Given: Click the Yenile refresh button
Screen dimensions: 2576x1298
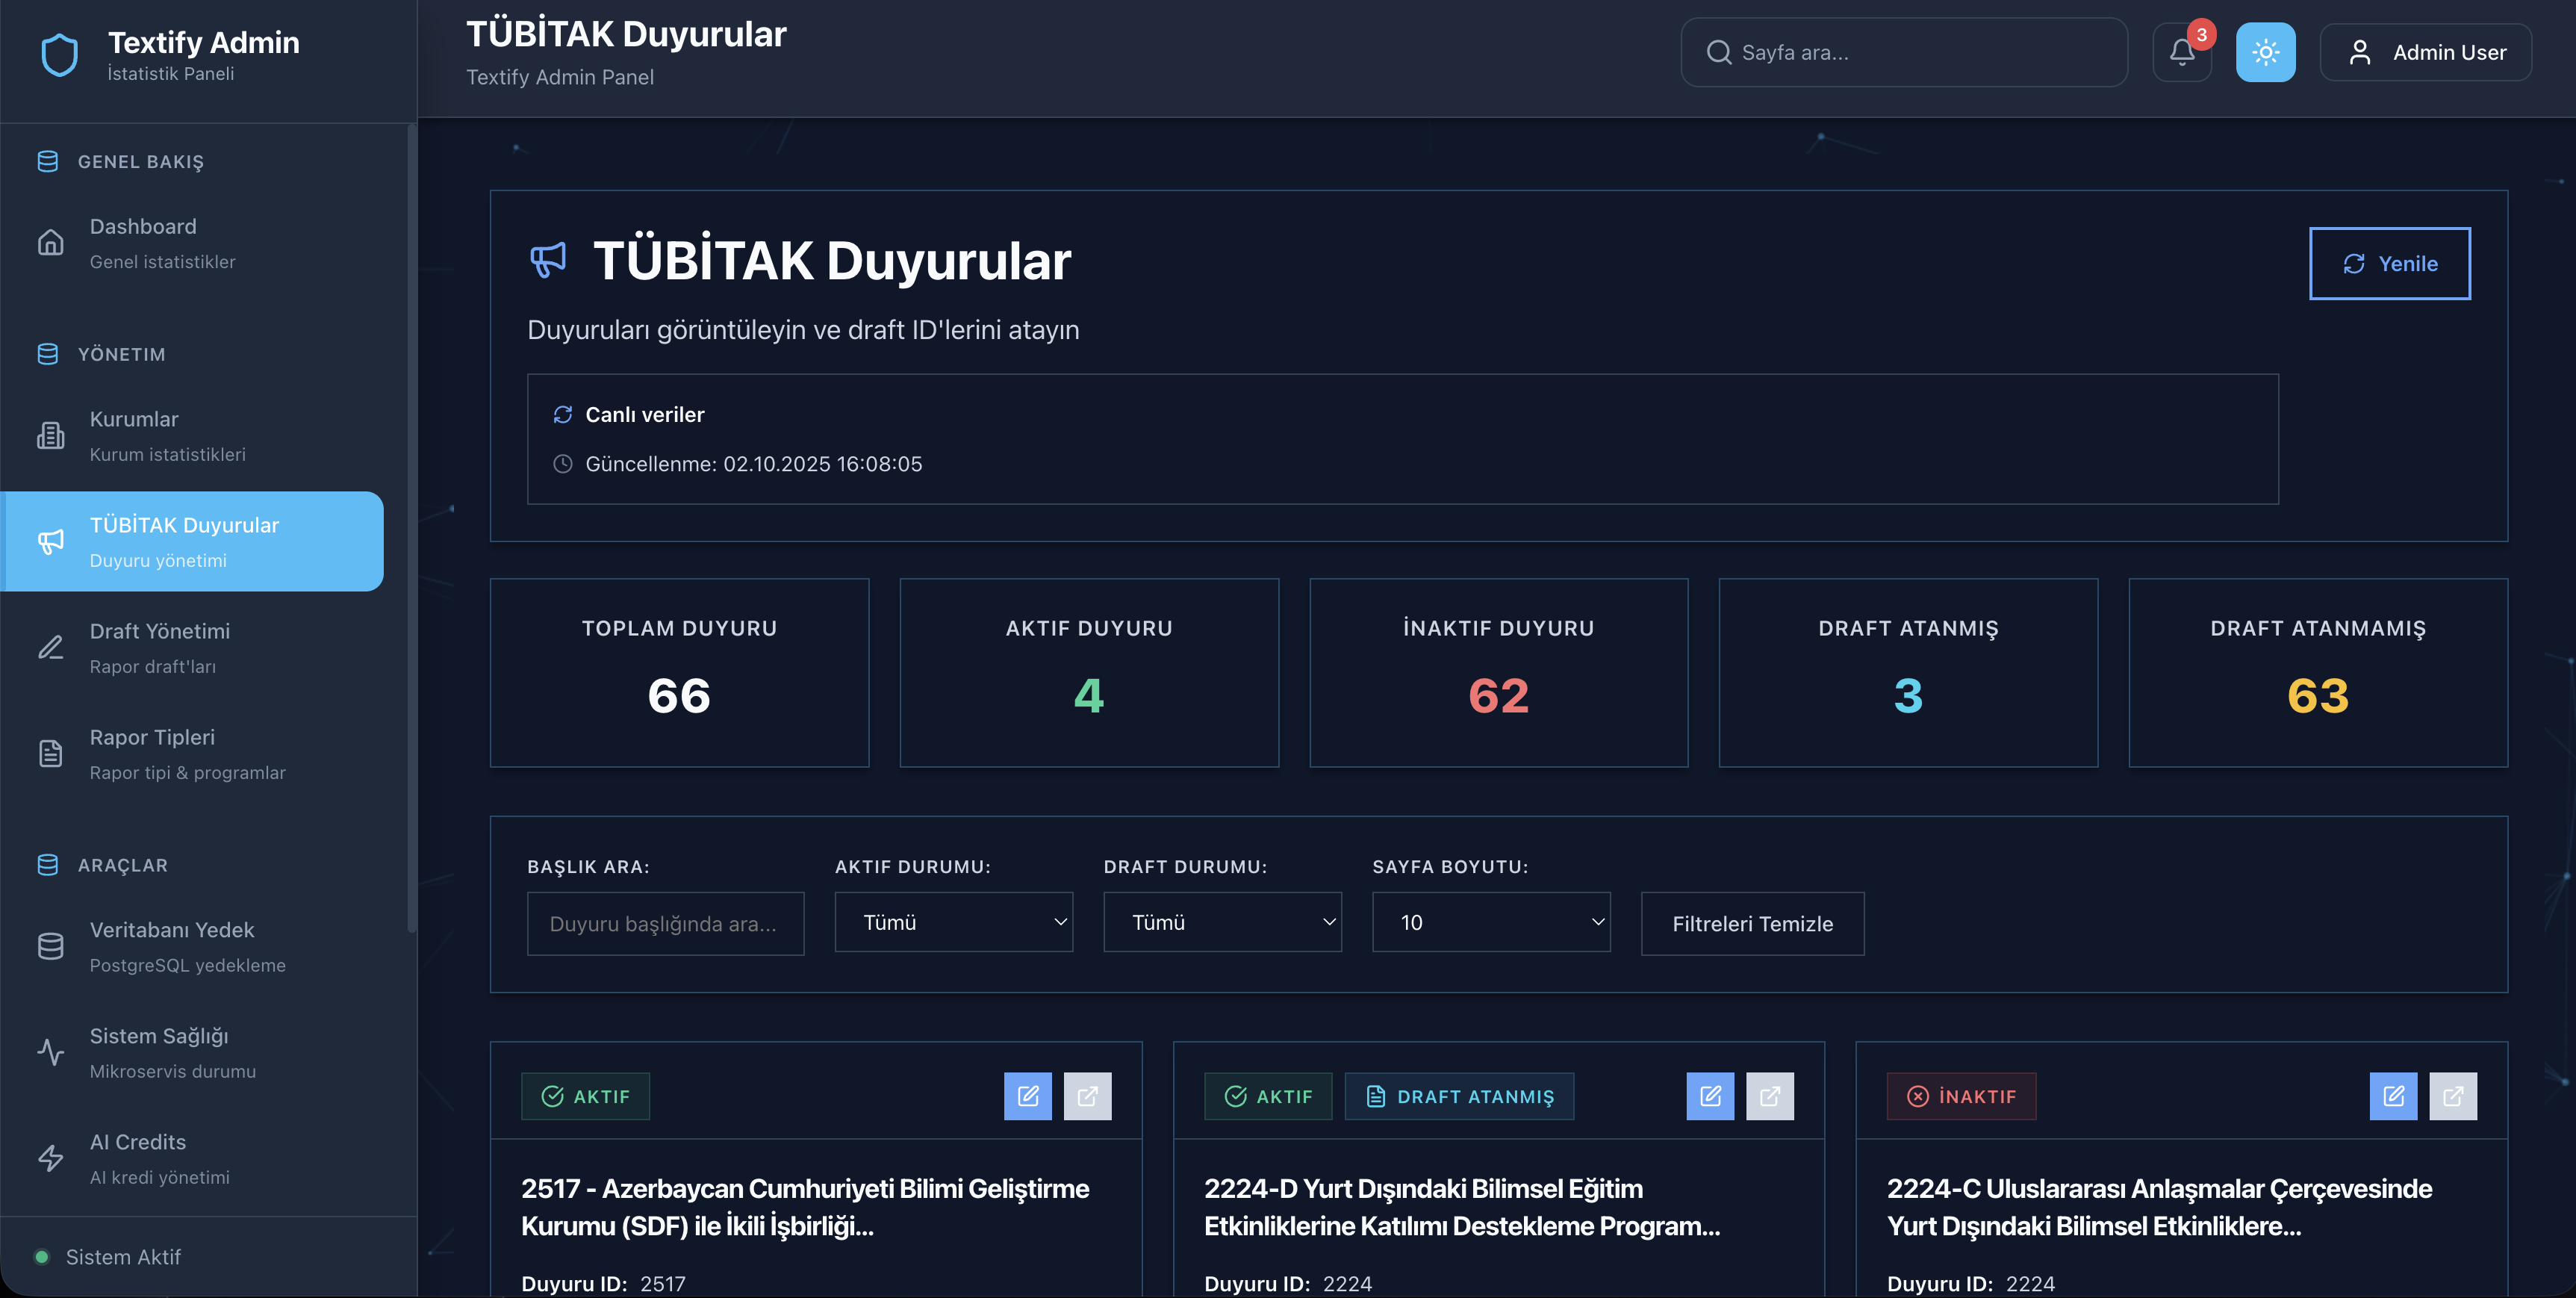Looking at the screenshot, I should point(2389,263).
